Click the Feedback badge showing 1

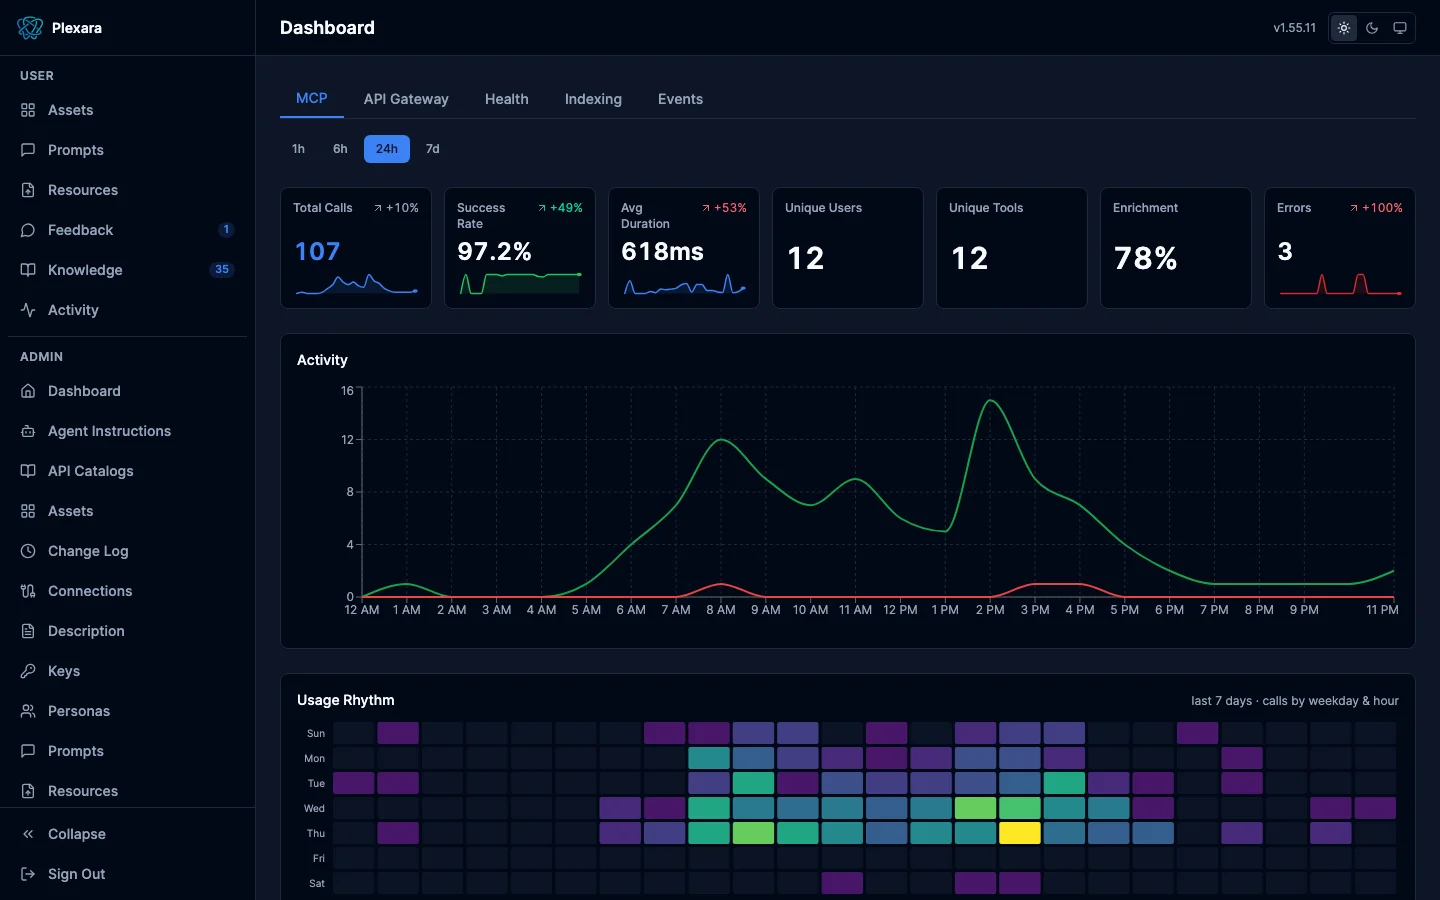227,230
